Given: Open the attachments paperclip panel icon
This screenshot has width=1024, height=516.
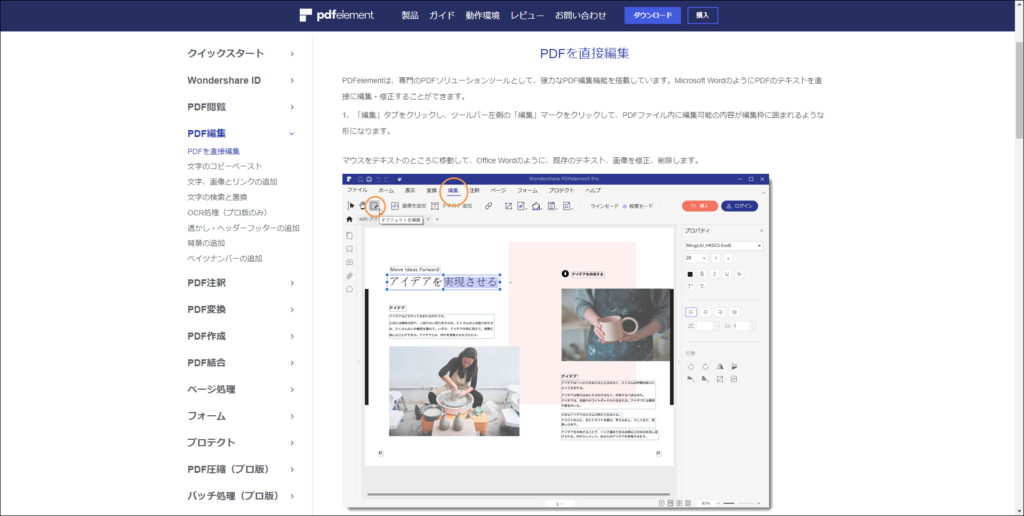Looking at the screenshot, I should [x=349, y=276].
